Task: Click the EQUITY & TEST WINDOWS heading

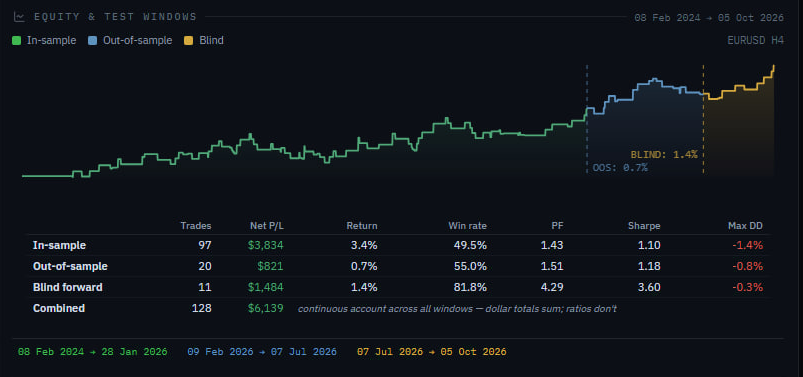Action: [x=115, y=17]
